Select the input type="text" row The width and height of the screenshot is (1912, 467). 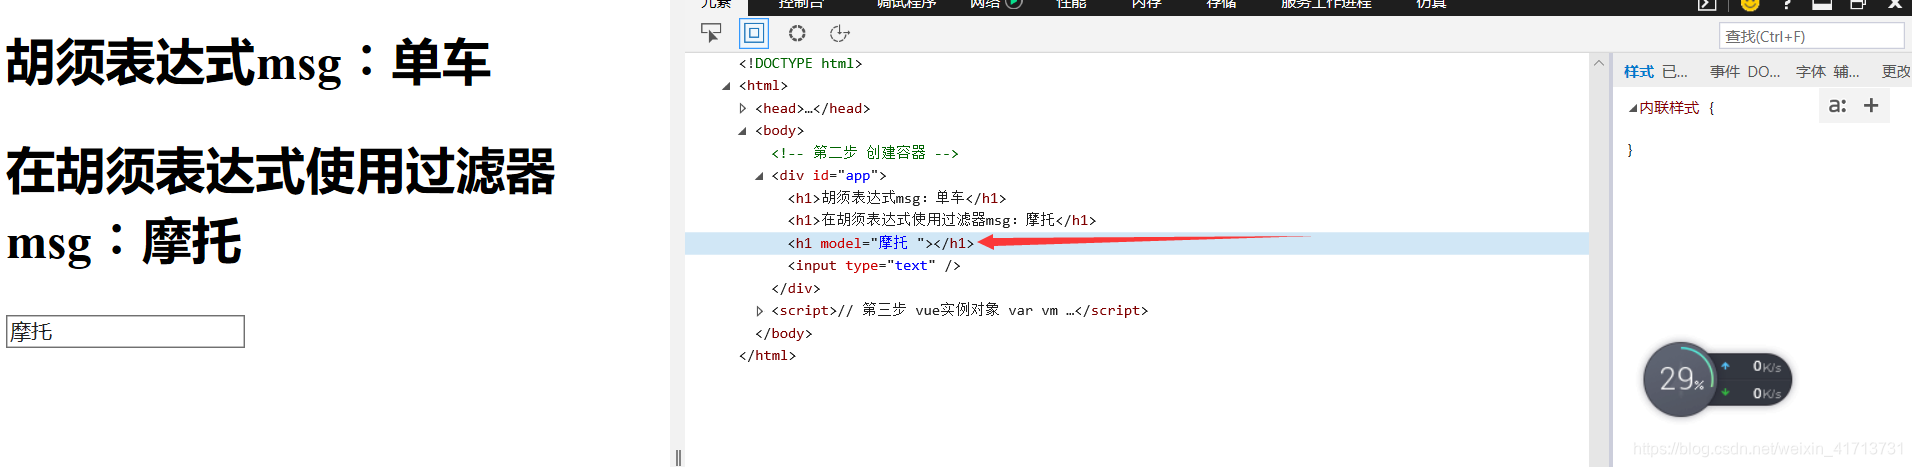[x=874, y=266]
